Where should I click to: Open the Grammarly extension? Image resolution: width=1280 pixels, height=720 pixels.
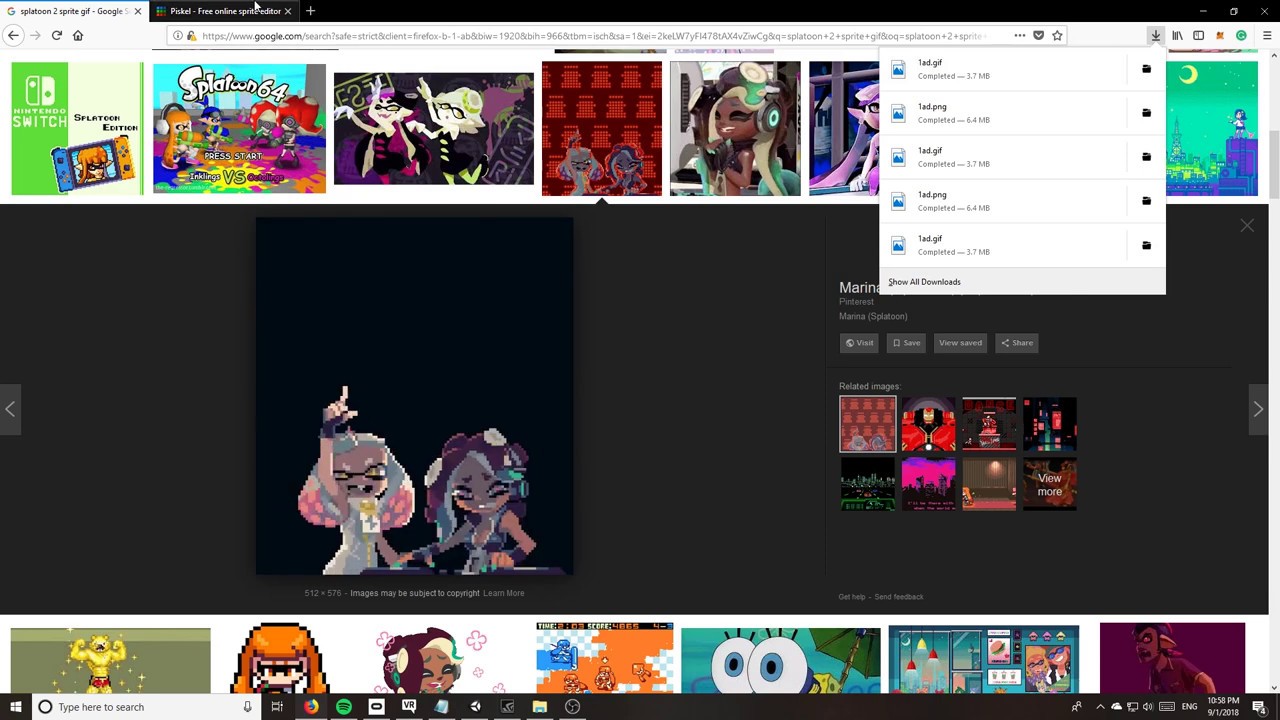(x=1241, y=36)
